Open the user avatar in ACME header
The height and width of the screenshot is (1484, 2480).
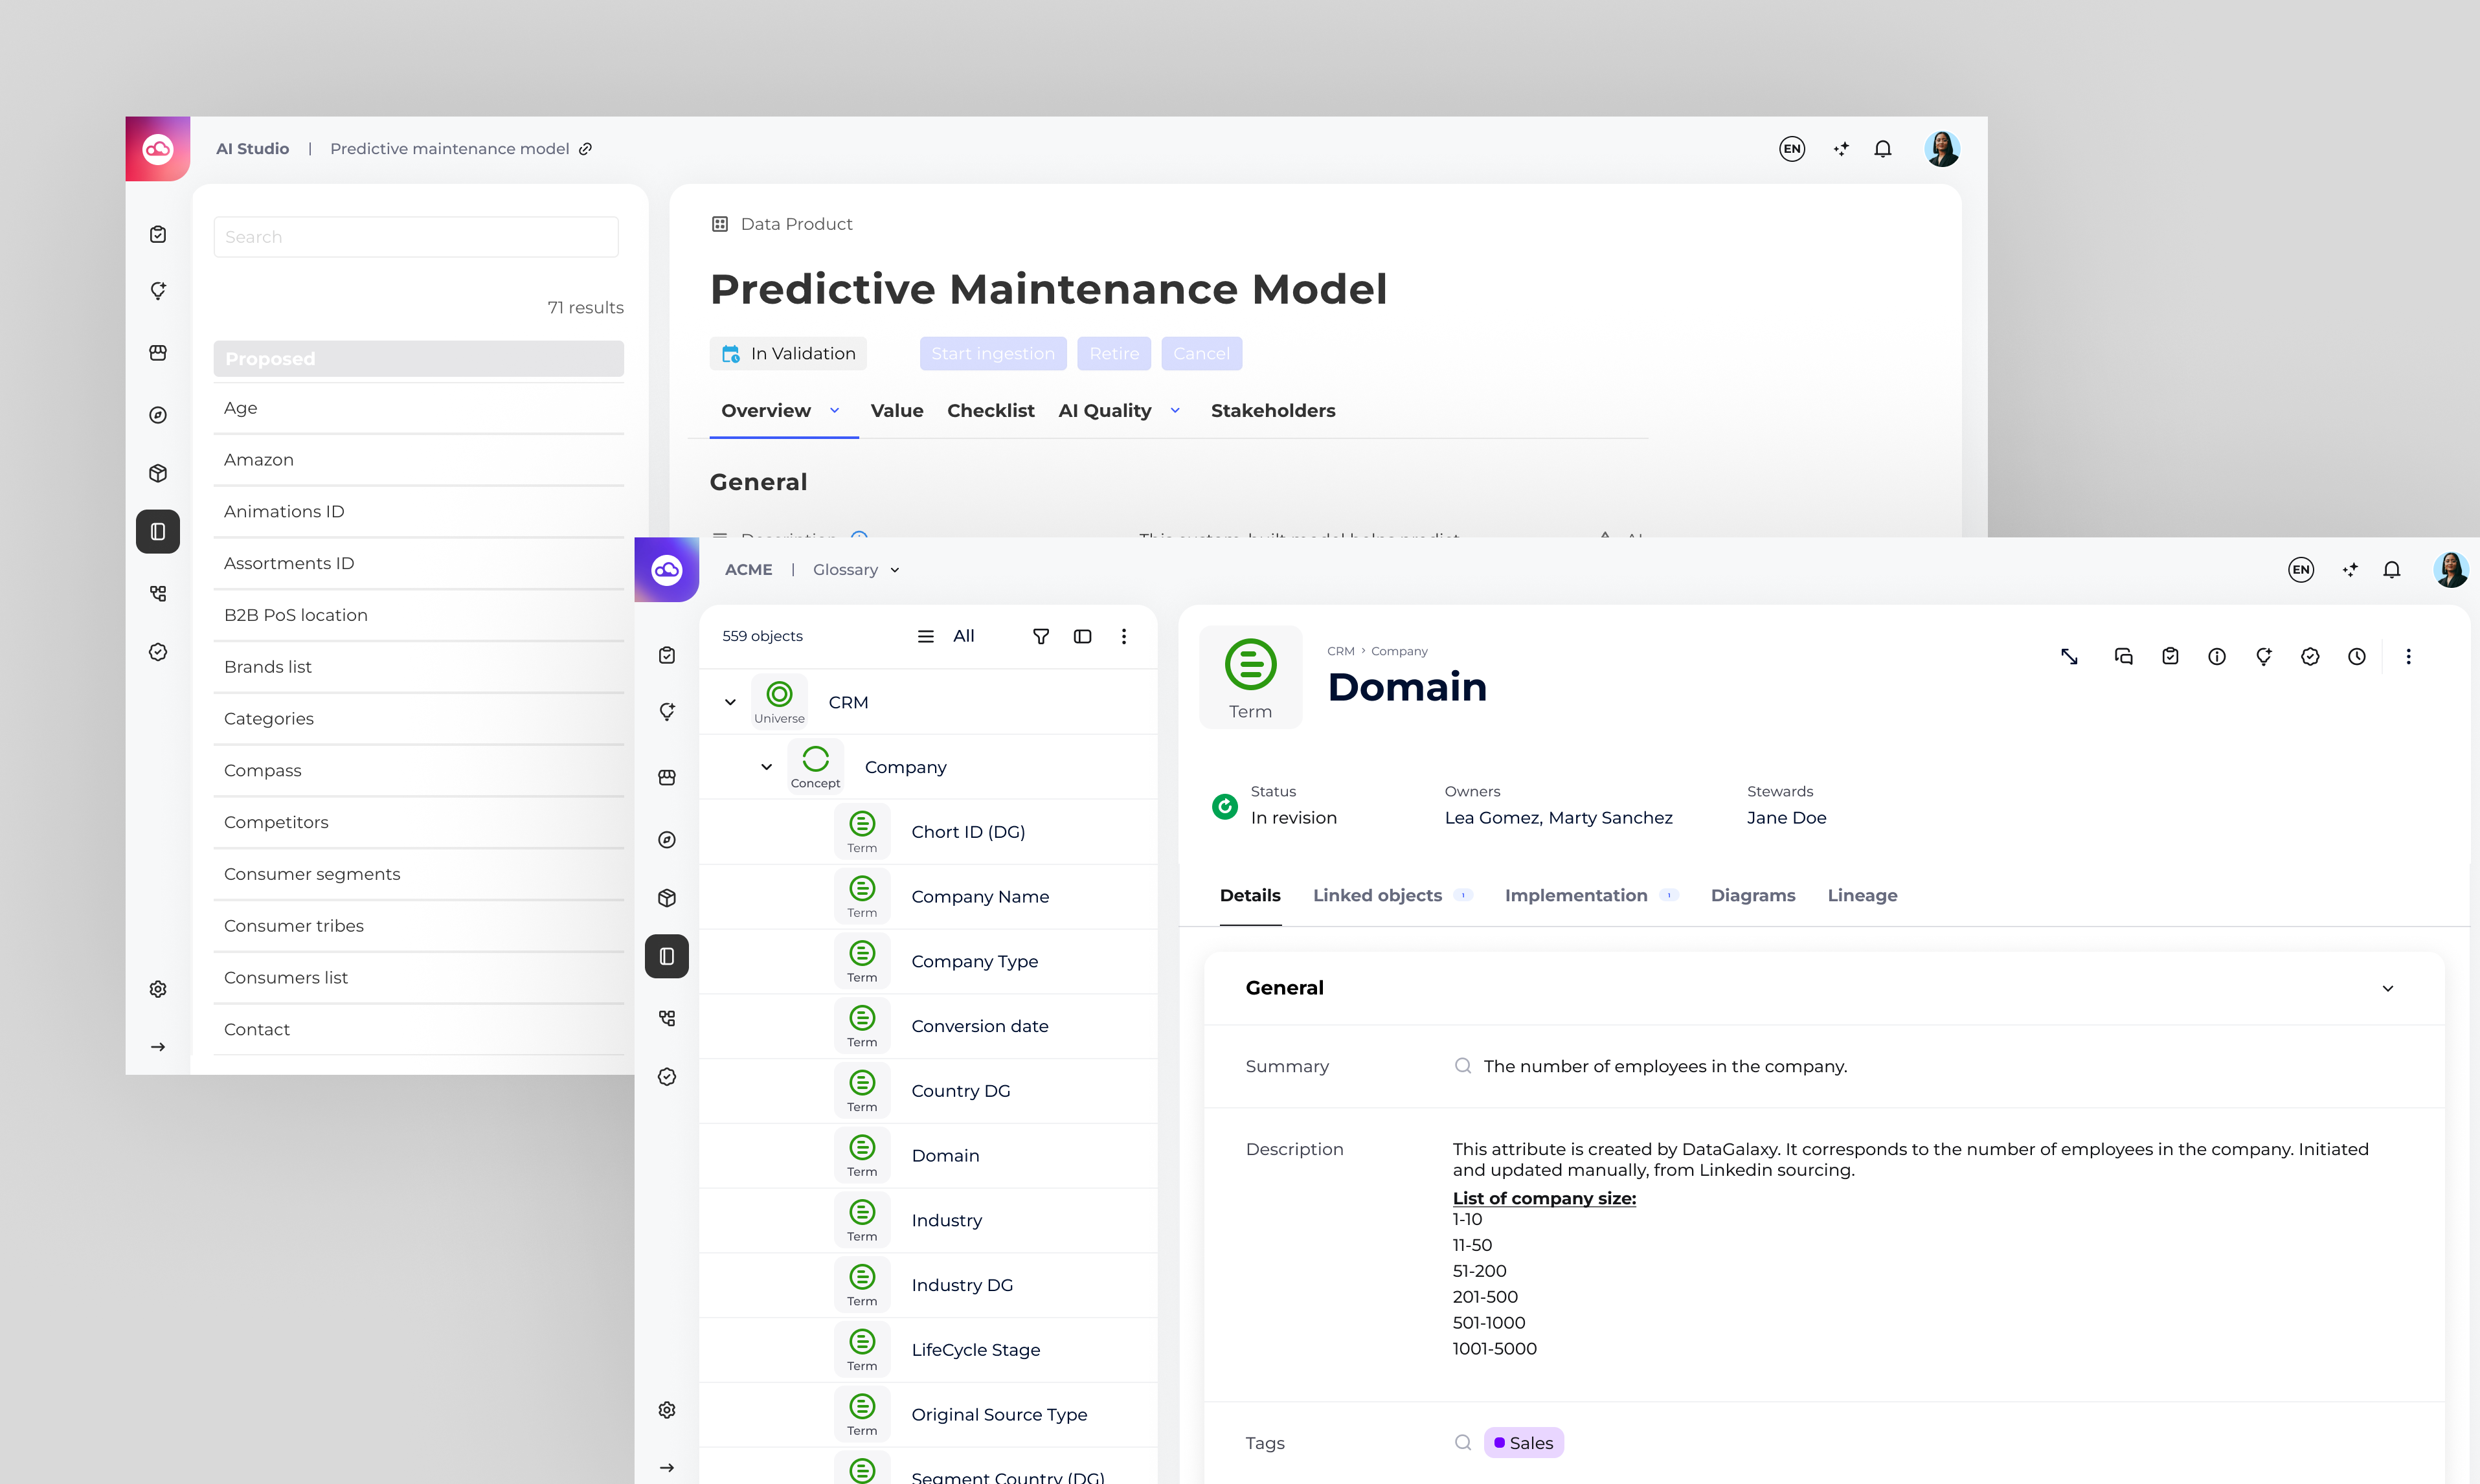click(2450, 570)
